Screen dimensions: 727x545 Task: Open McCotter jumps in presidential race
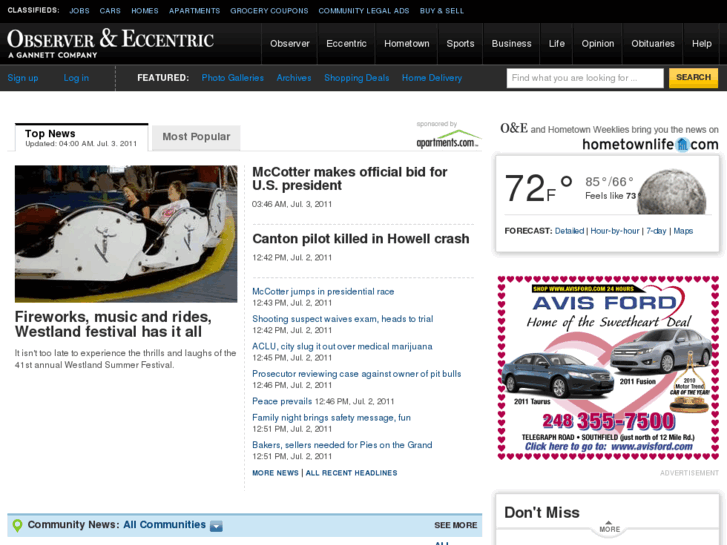[323, 291]
